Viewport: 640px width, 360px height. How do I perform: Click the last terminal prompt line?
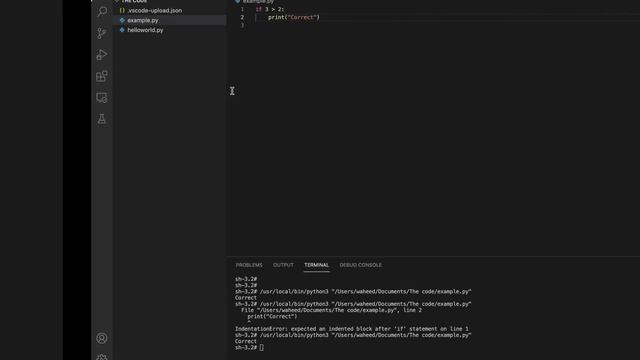tap(249, 347)
